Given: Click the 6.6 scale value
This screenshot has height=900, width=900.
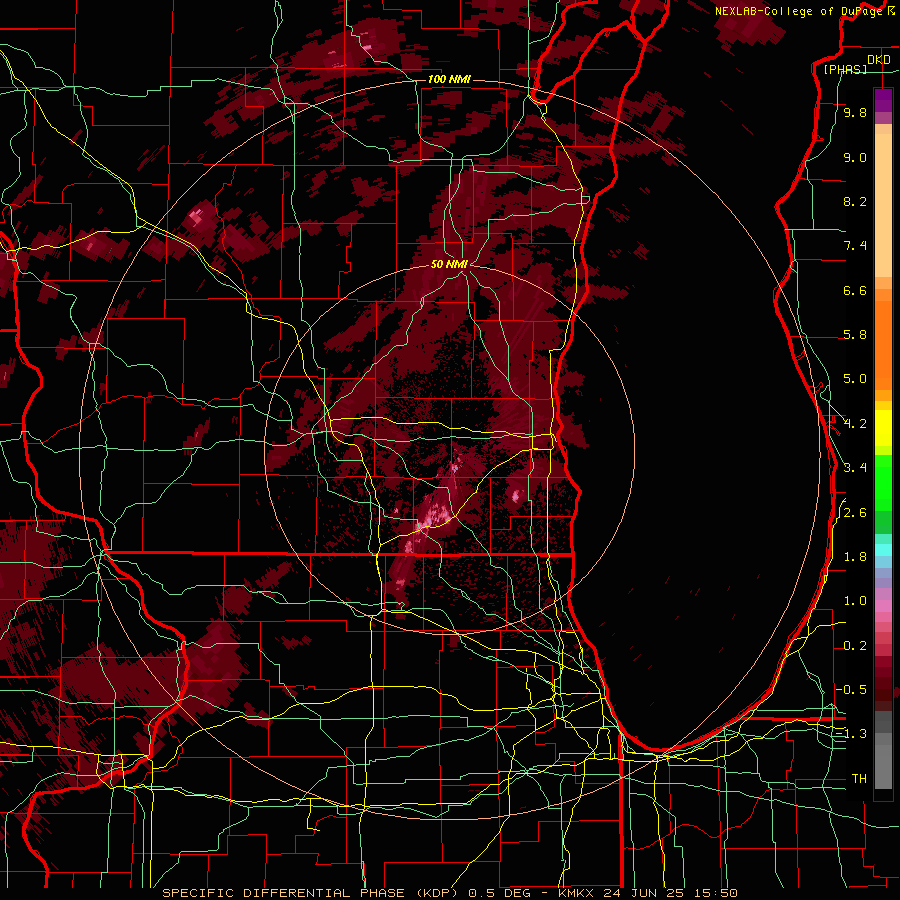Looking at the screenshot, I should (x=855, y=290).
